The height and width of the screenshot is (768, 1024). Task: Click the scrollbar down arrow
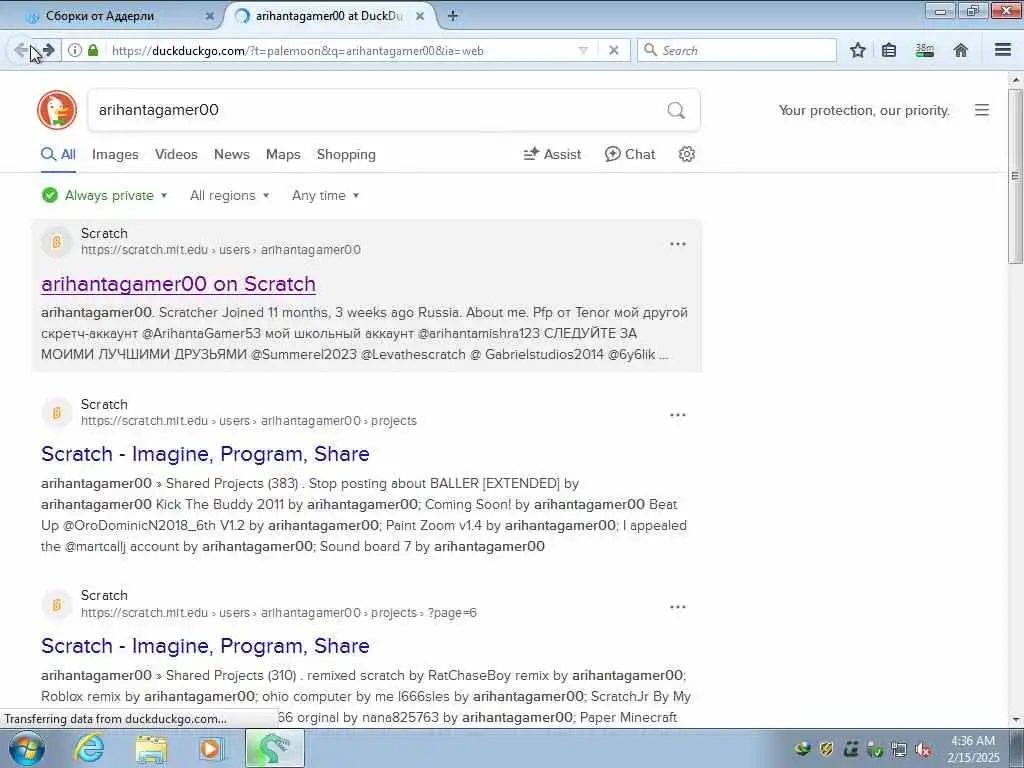[x=1016, y=720]
